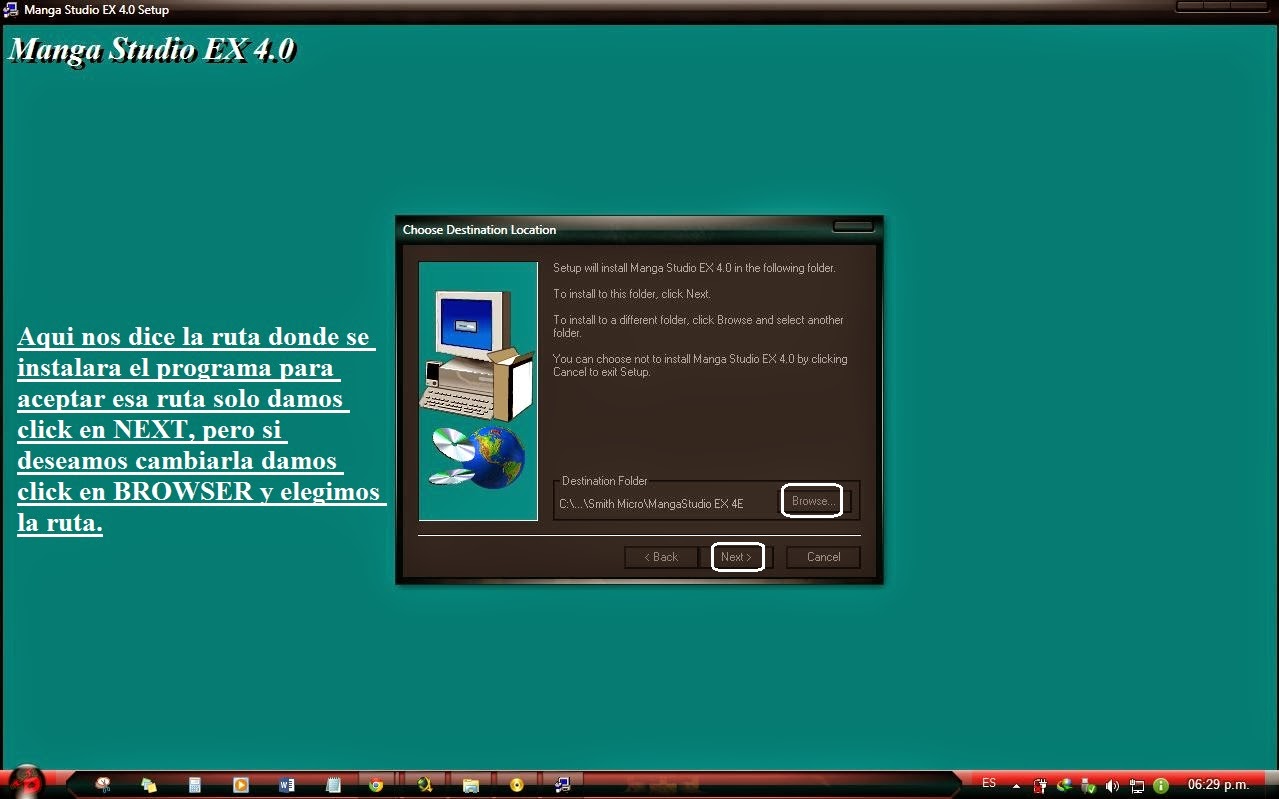
Task: Click the destination path C:\...\Smith Micro\MangaStudio EX 4E
Action: tap(651, 504)
